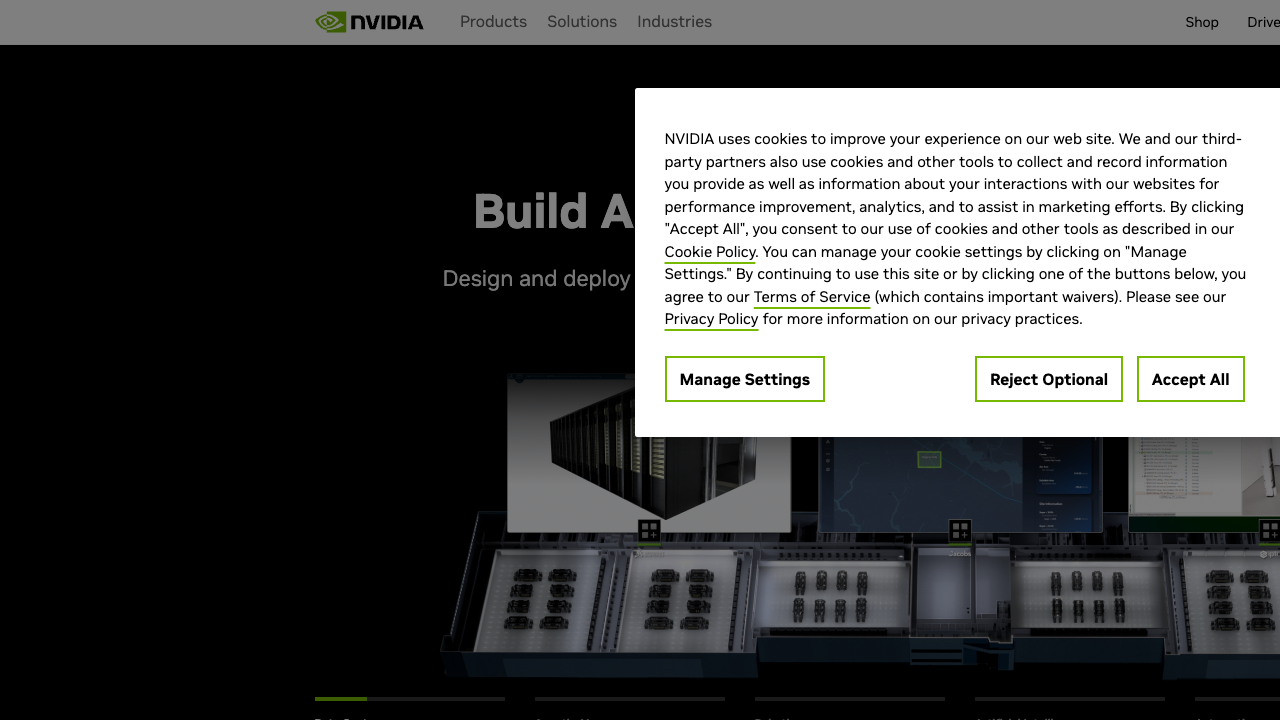This screenshot has height=720, width=1280.
Task: Click the hotspot icon under the map panel
Action: 960,531
